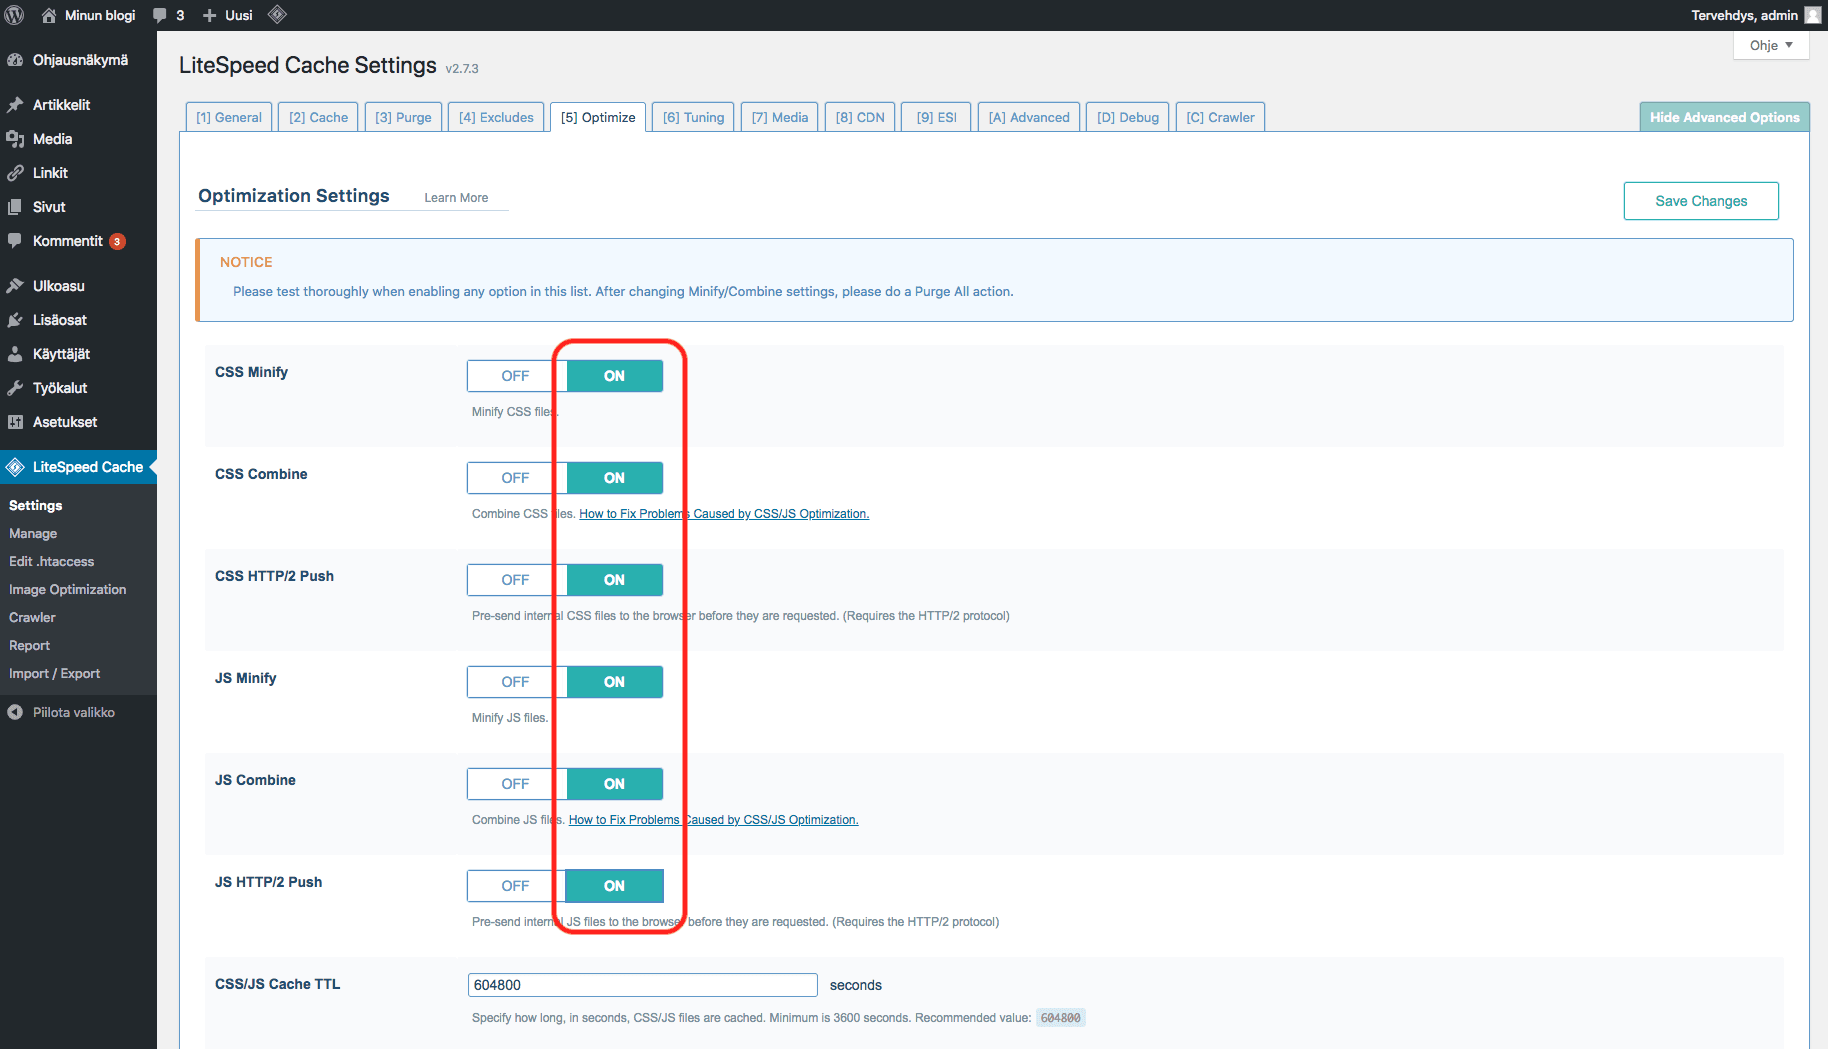Click the CSS/JS Cache TTL input field
The height and width of the screenshot is (1049, 1828).
(643, 985)
